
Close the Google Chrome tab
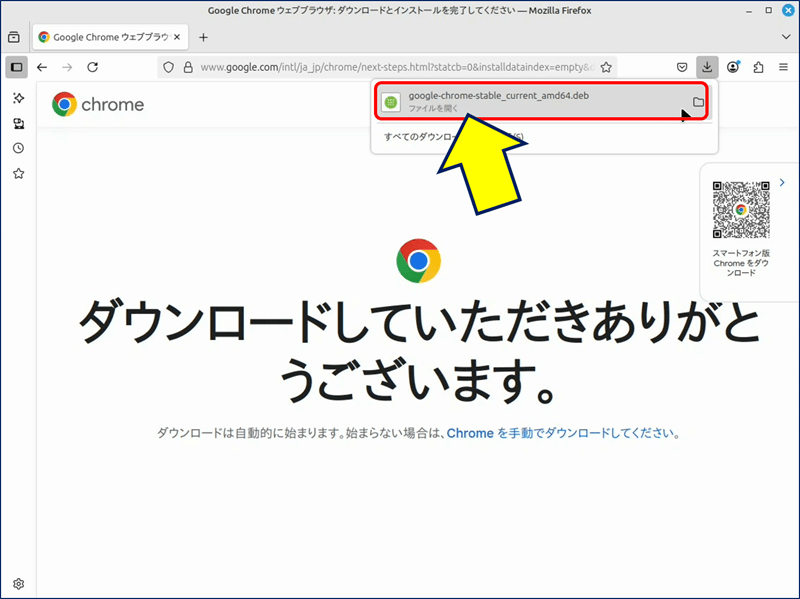[x=177, y=37]
